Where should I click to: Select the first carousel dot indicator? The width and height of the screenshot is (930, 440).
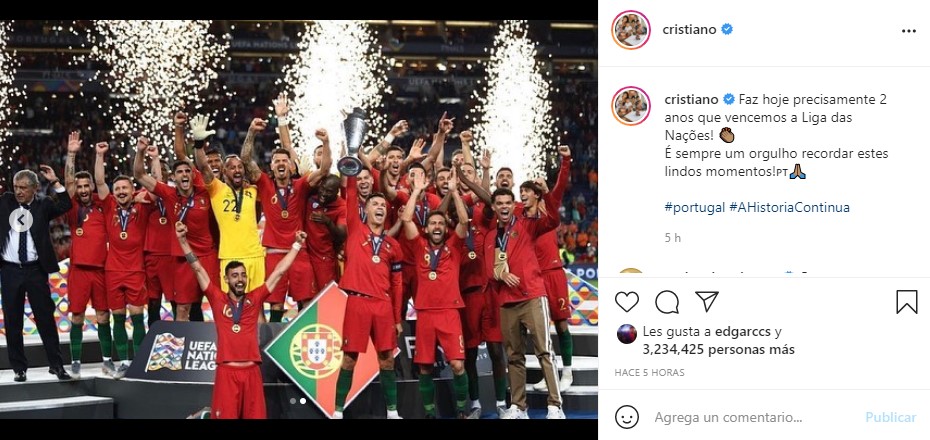pyautogui.click(x=292, y=401)
